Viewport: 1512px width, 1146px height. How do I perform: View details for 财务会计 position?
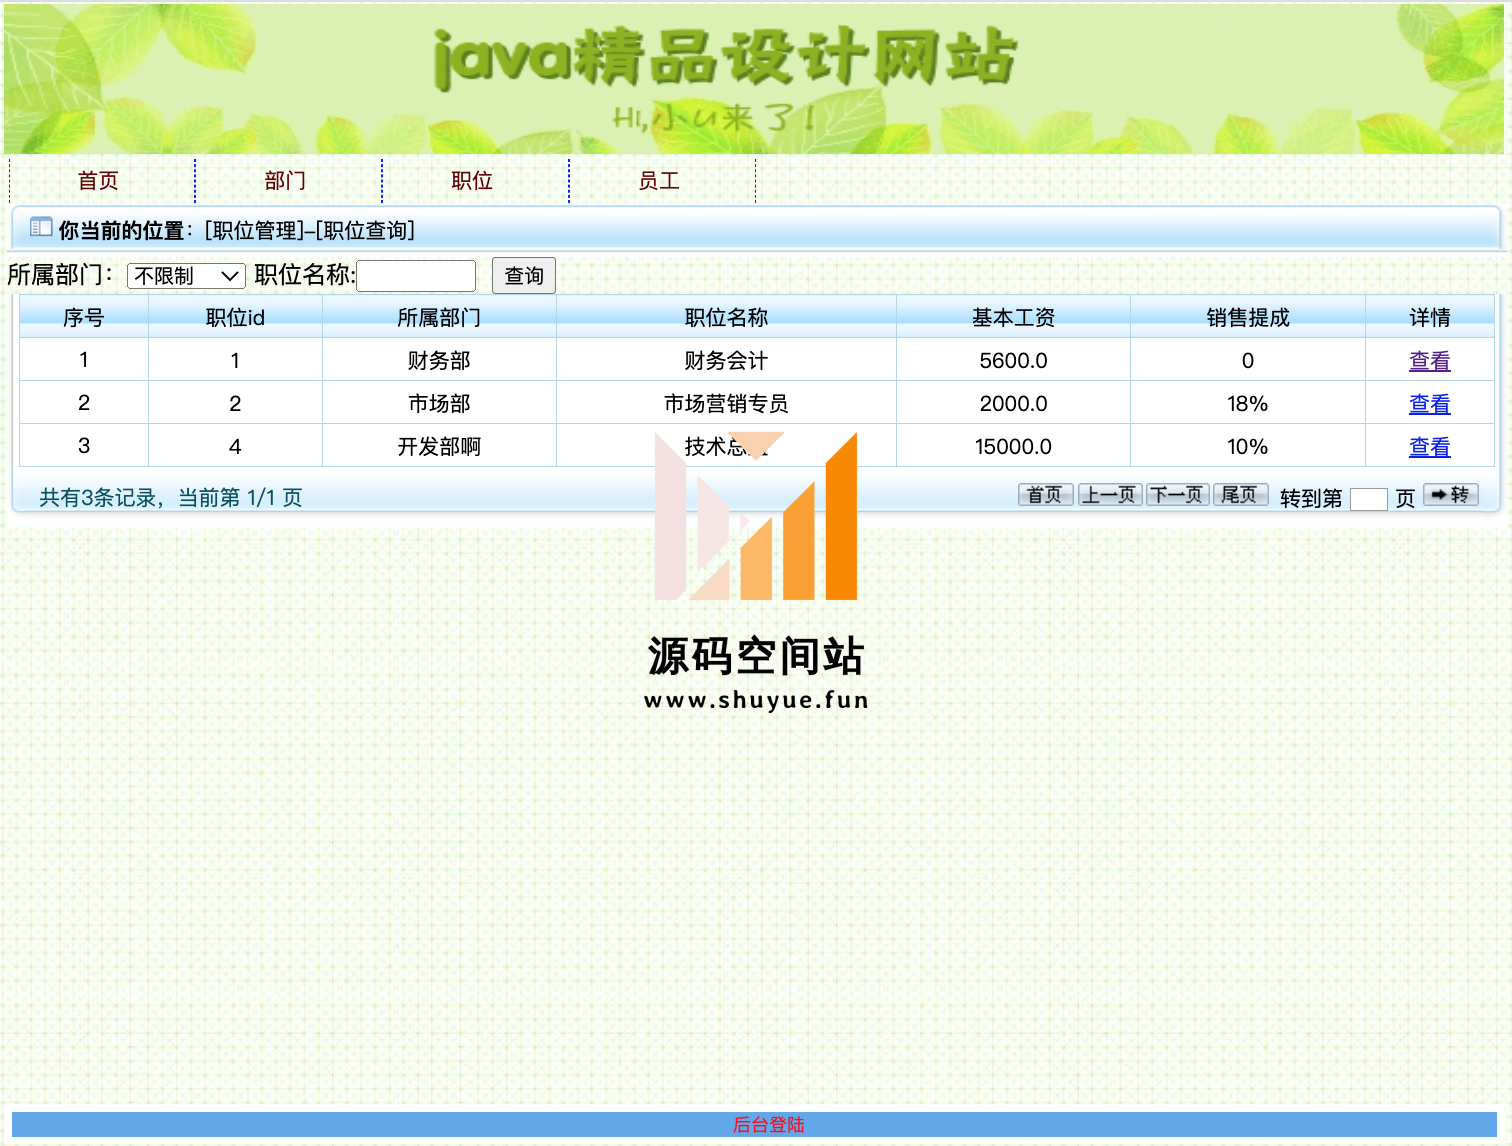click(x=1429, y=361)
